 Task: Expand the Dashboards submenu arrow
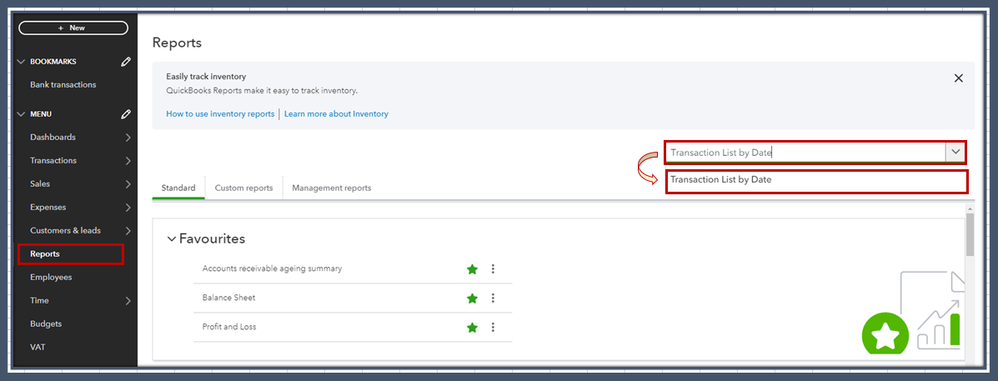point(128,137)
